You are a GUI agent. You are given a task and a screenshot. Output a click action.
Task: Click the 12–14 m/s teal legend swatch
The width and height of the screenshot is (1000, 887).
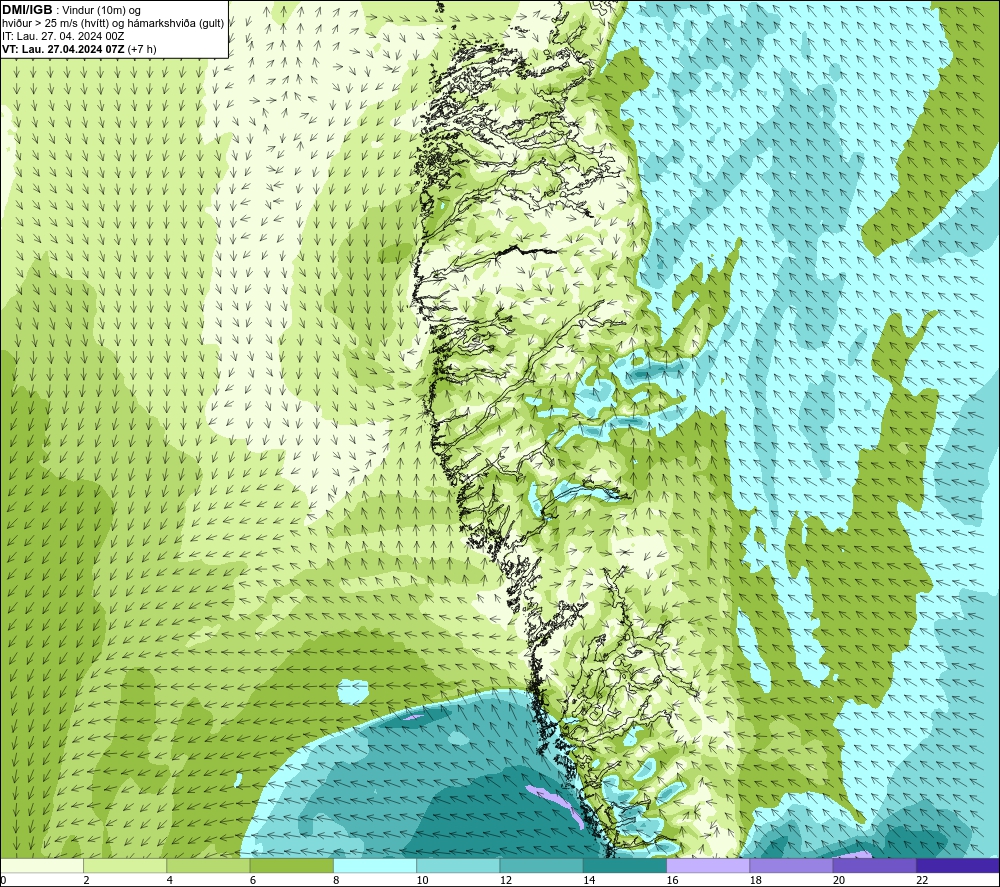(x=541, y=865)
